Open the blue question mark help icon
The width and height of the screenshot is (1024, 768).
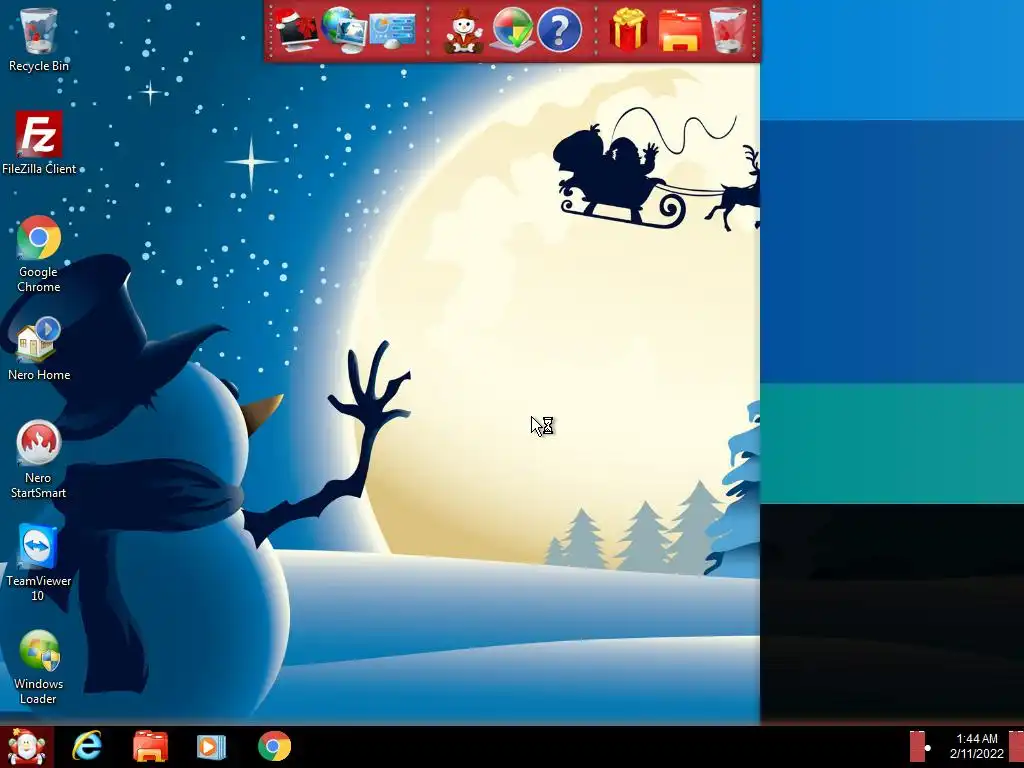click(x=560, y=30)
